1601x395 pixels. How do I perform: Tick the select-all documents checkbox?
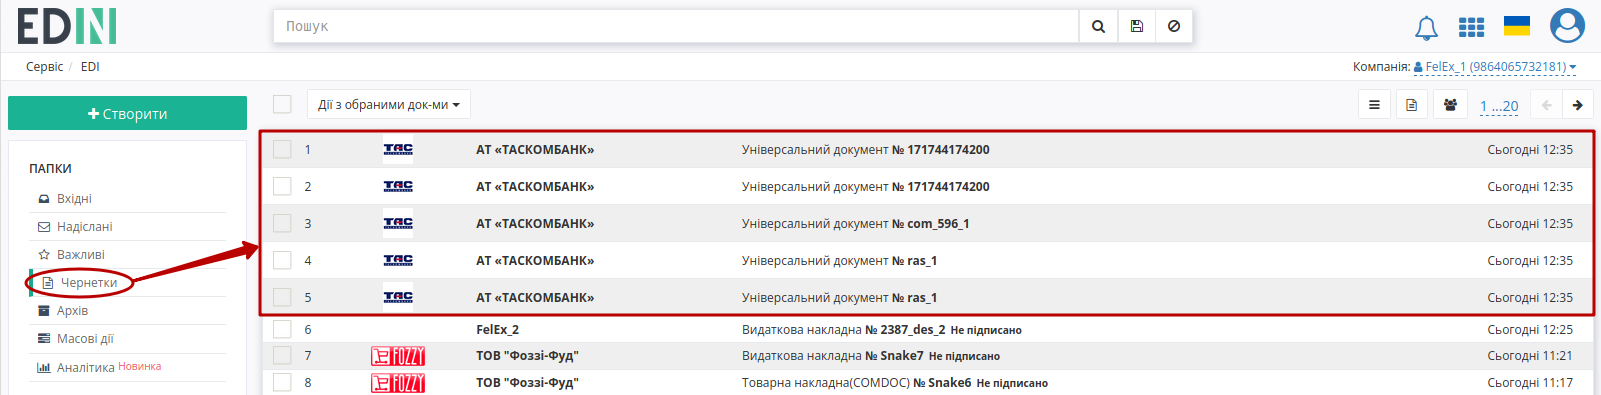pos(282,104)
